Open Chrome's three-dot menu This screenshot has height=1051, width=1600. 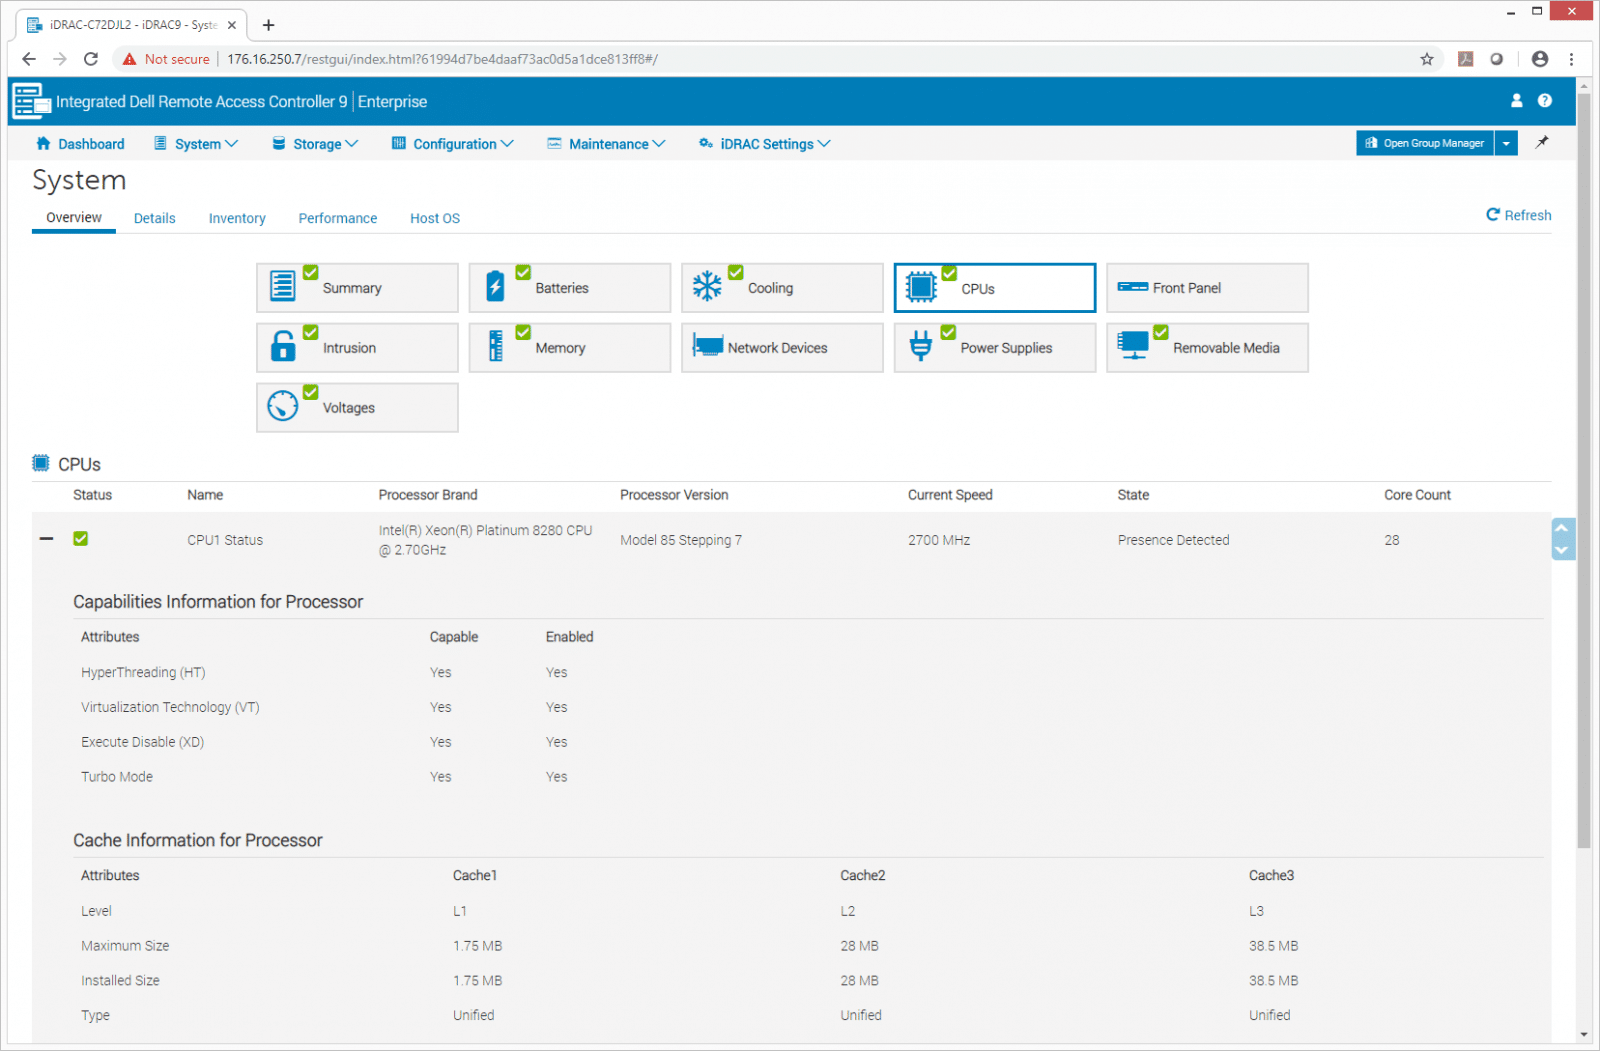[1572, 59]
